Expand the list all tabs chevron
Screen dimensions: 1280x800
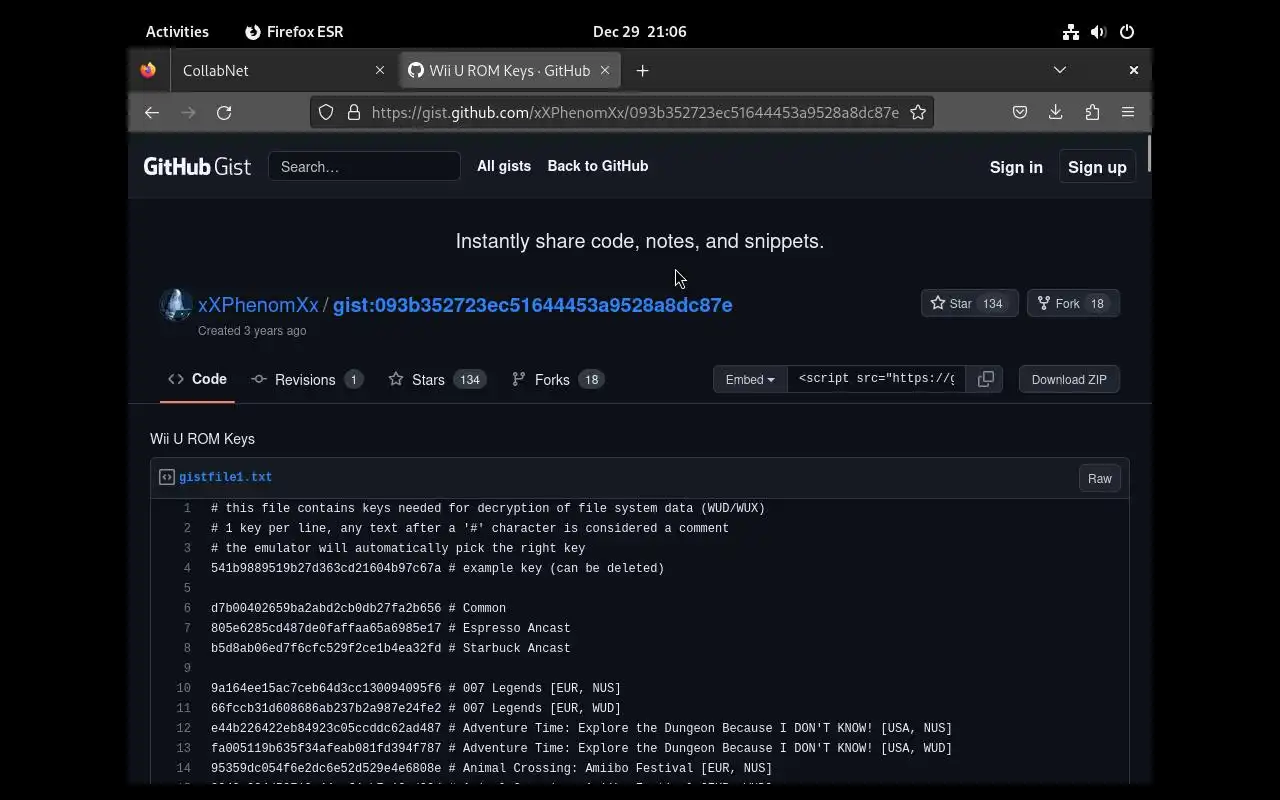coord(1060,70)
